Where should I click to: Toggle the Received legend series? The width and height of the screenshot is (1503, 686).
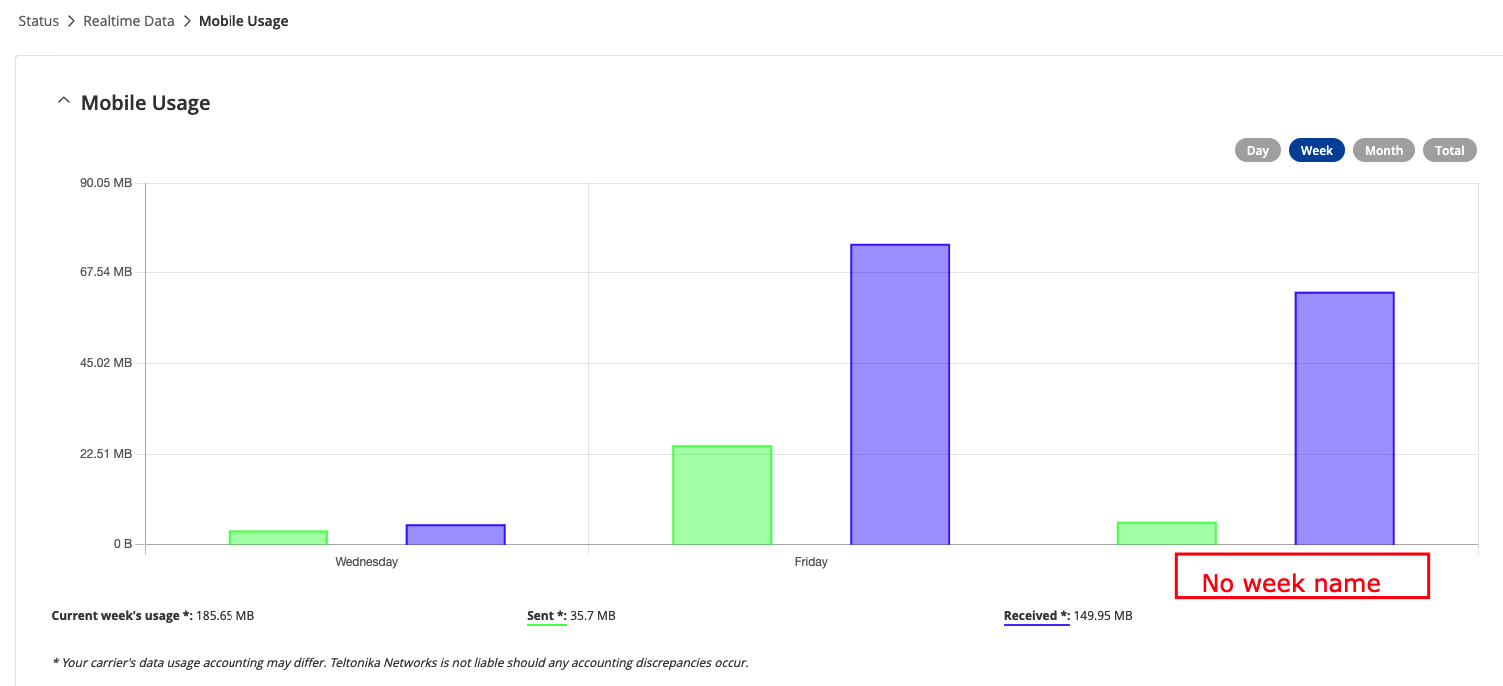point(1037,616)
